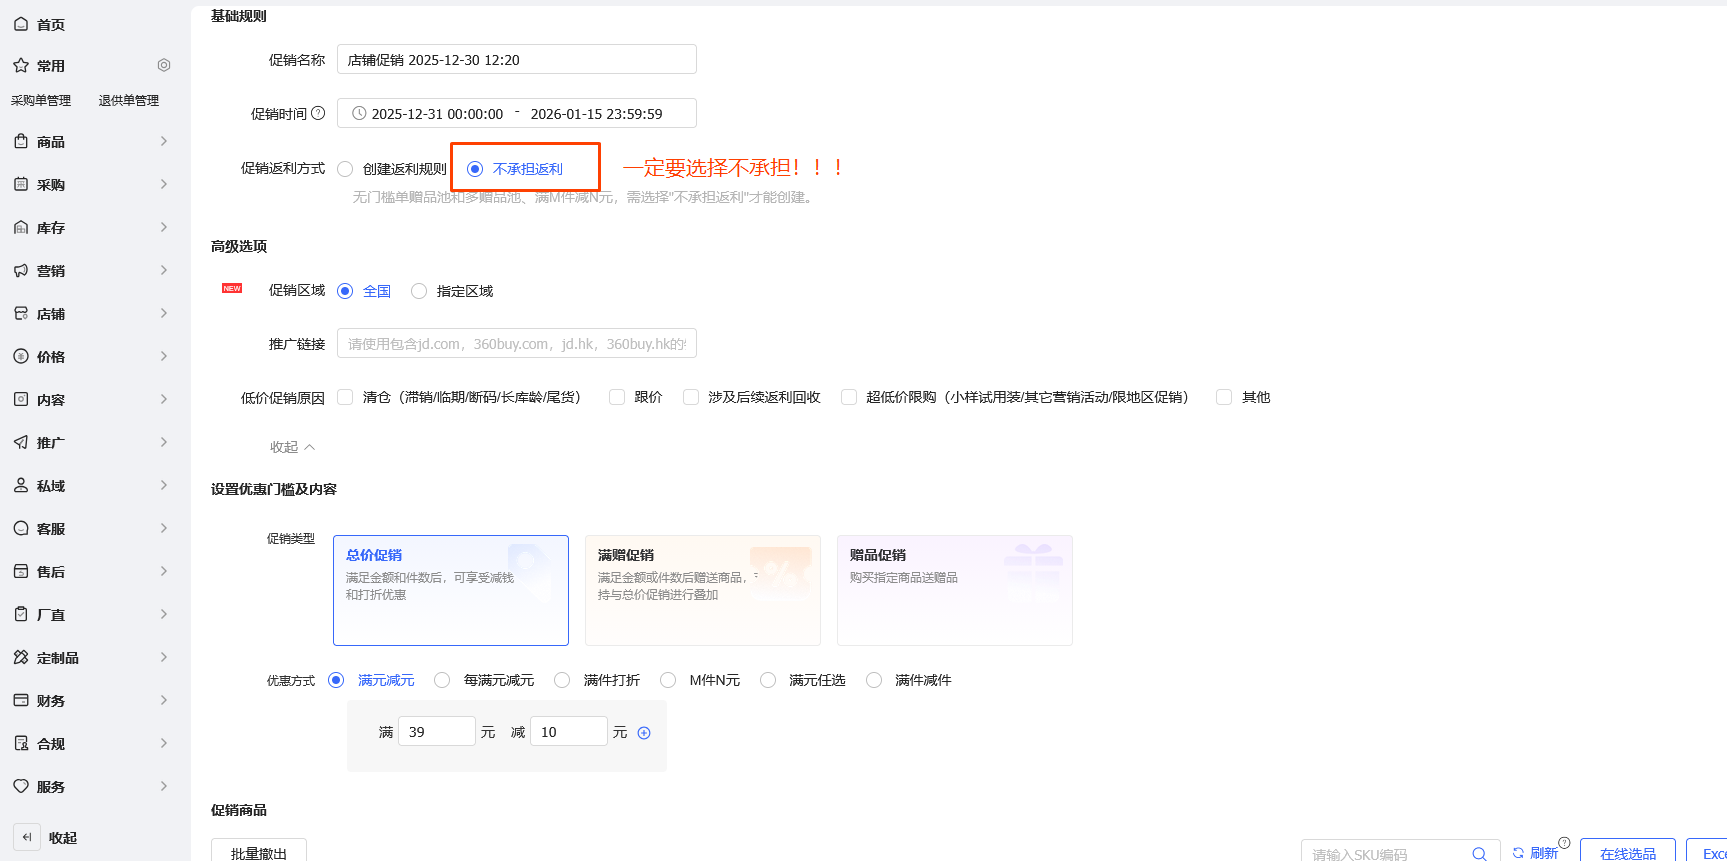Click the settings gear icon beside 常用

164,65
